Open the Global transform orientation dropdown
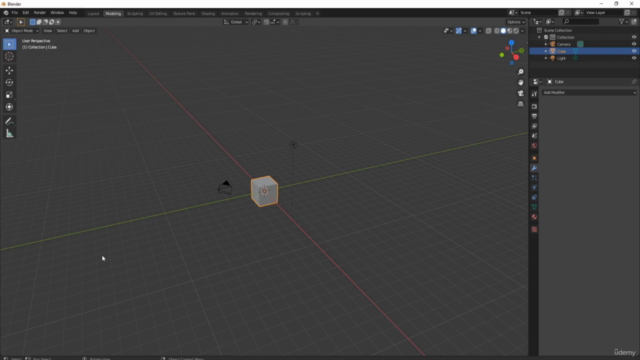Screen dimensions: 640x360 coord(236,22)
